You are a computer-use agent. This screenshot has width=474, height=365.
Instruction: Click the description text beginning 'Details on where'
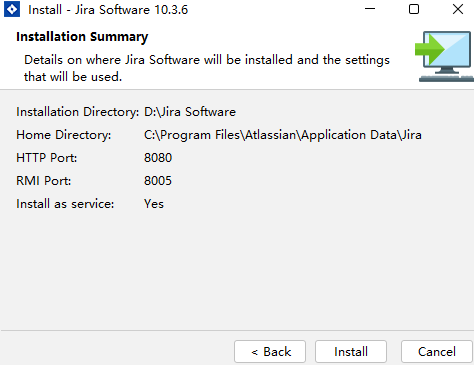[207, 68]
